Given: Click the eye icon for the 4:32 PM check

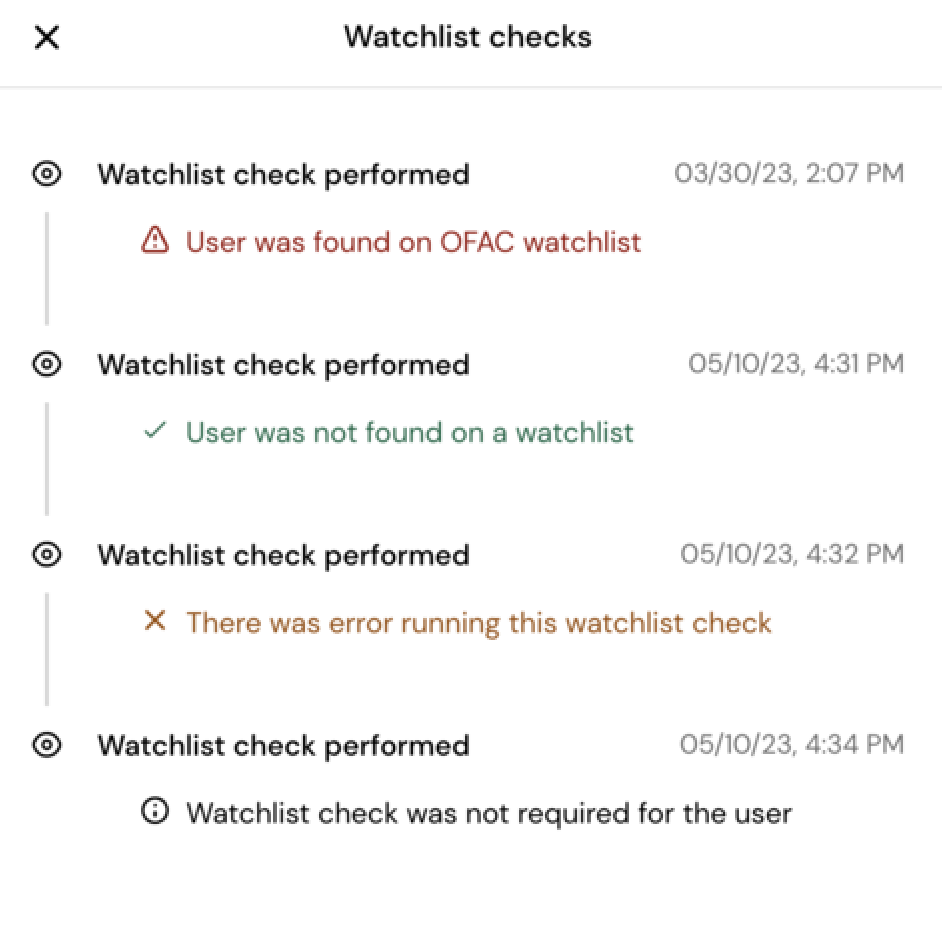Looking at the screenshot, I should click(47, 554).
